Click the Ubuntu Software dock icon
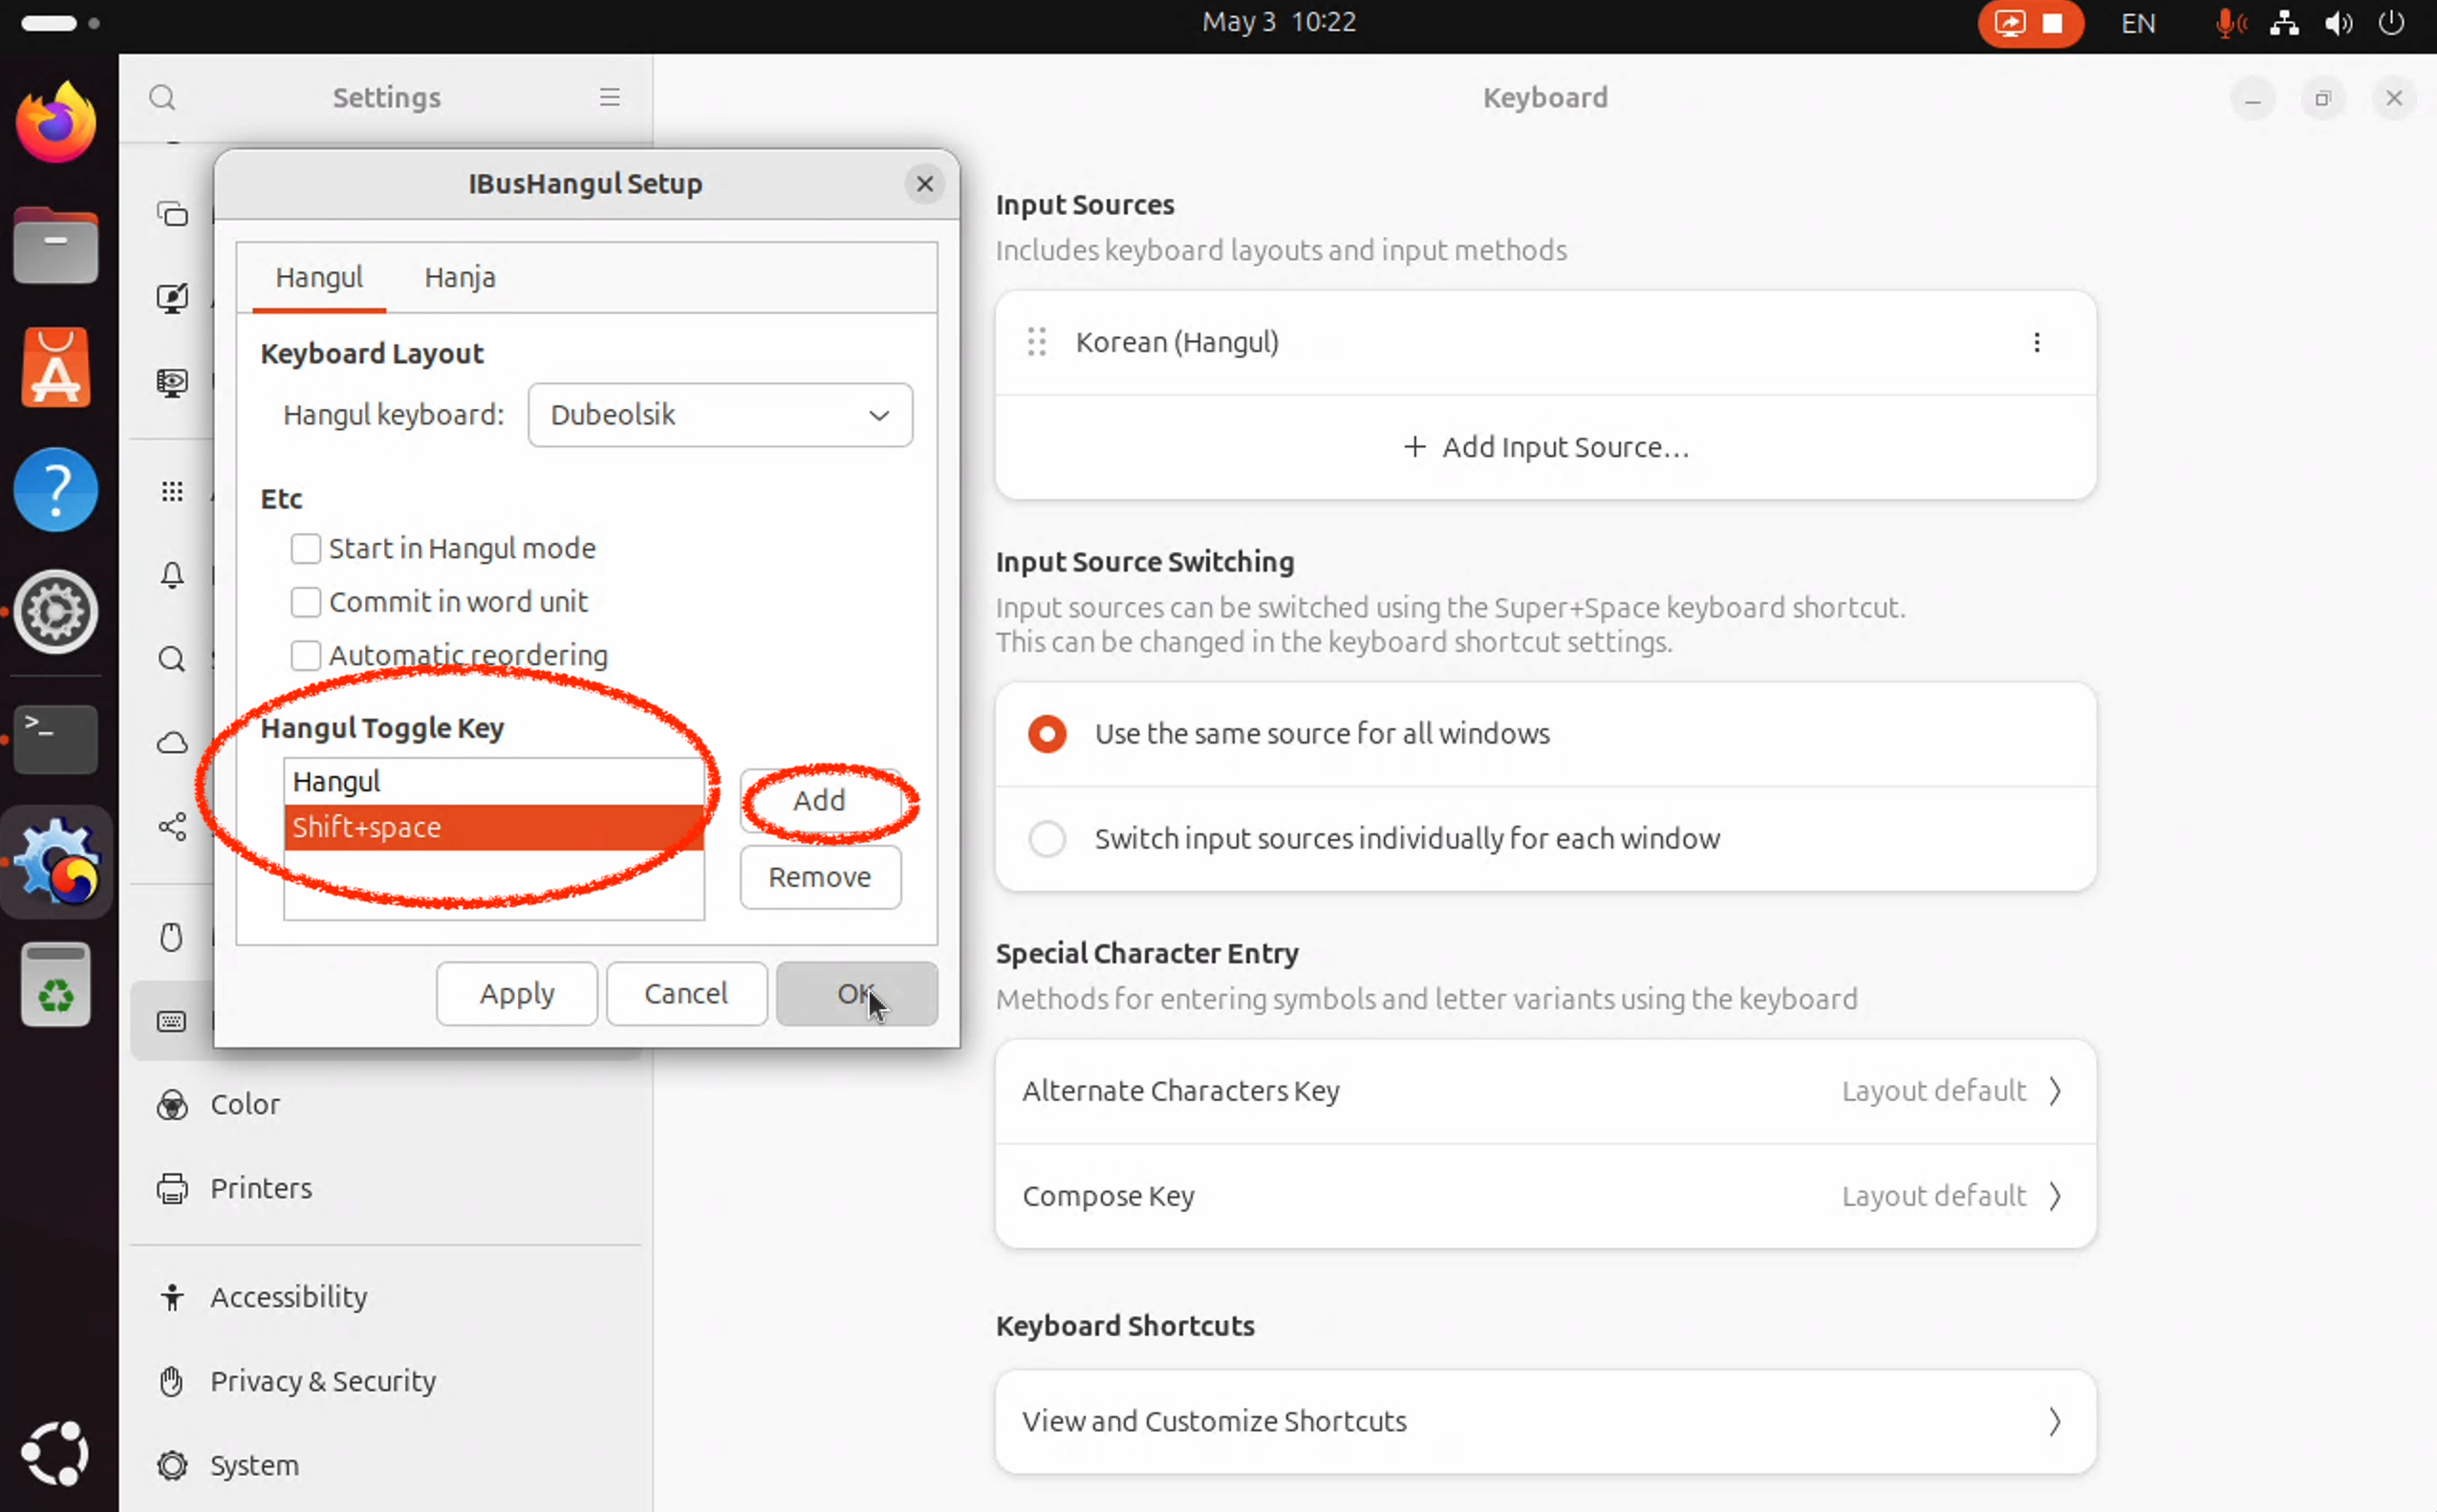The height and width of the screenshot is (1512, 2437). tap(56, 368)
